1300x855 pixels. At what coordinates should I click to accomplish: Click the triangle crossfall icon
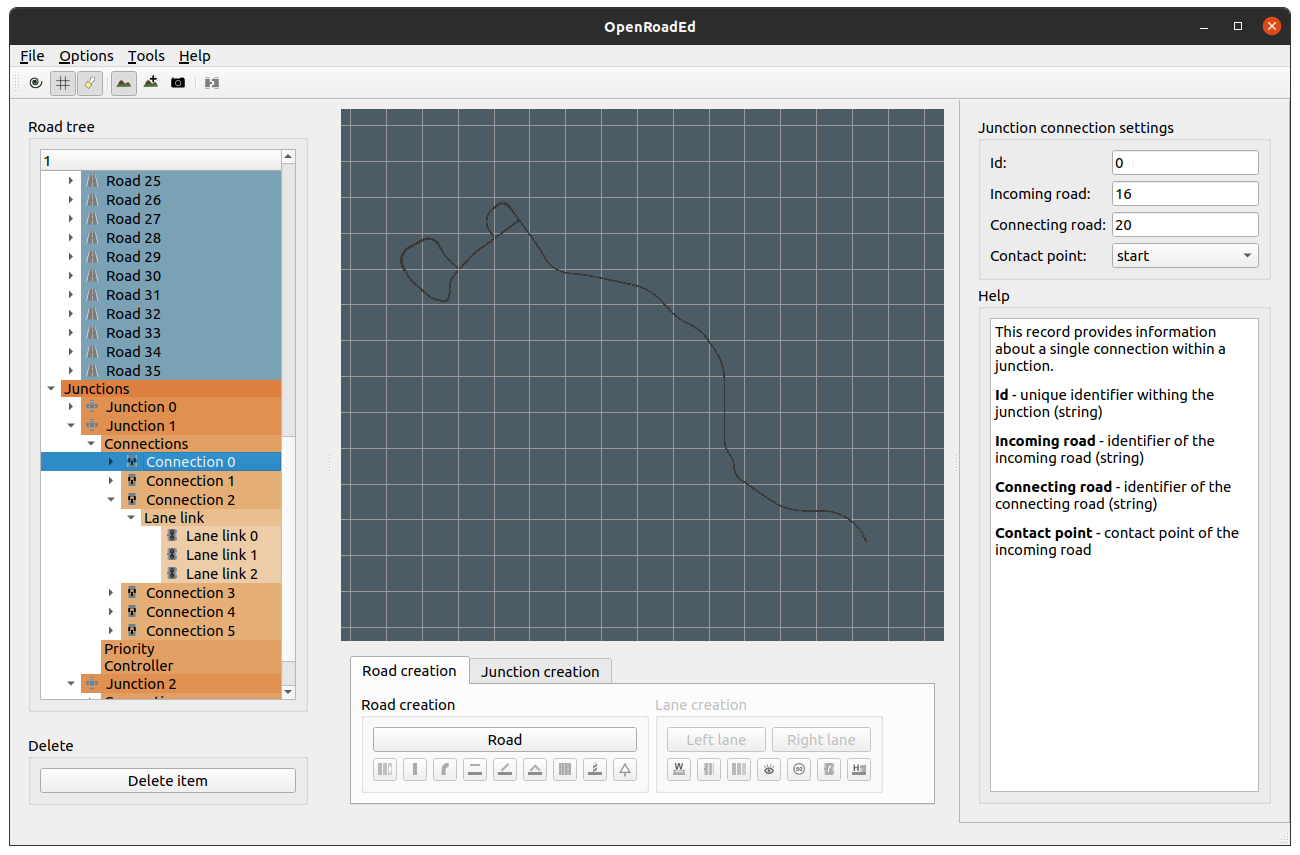[535, 769]
